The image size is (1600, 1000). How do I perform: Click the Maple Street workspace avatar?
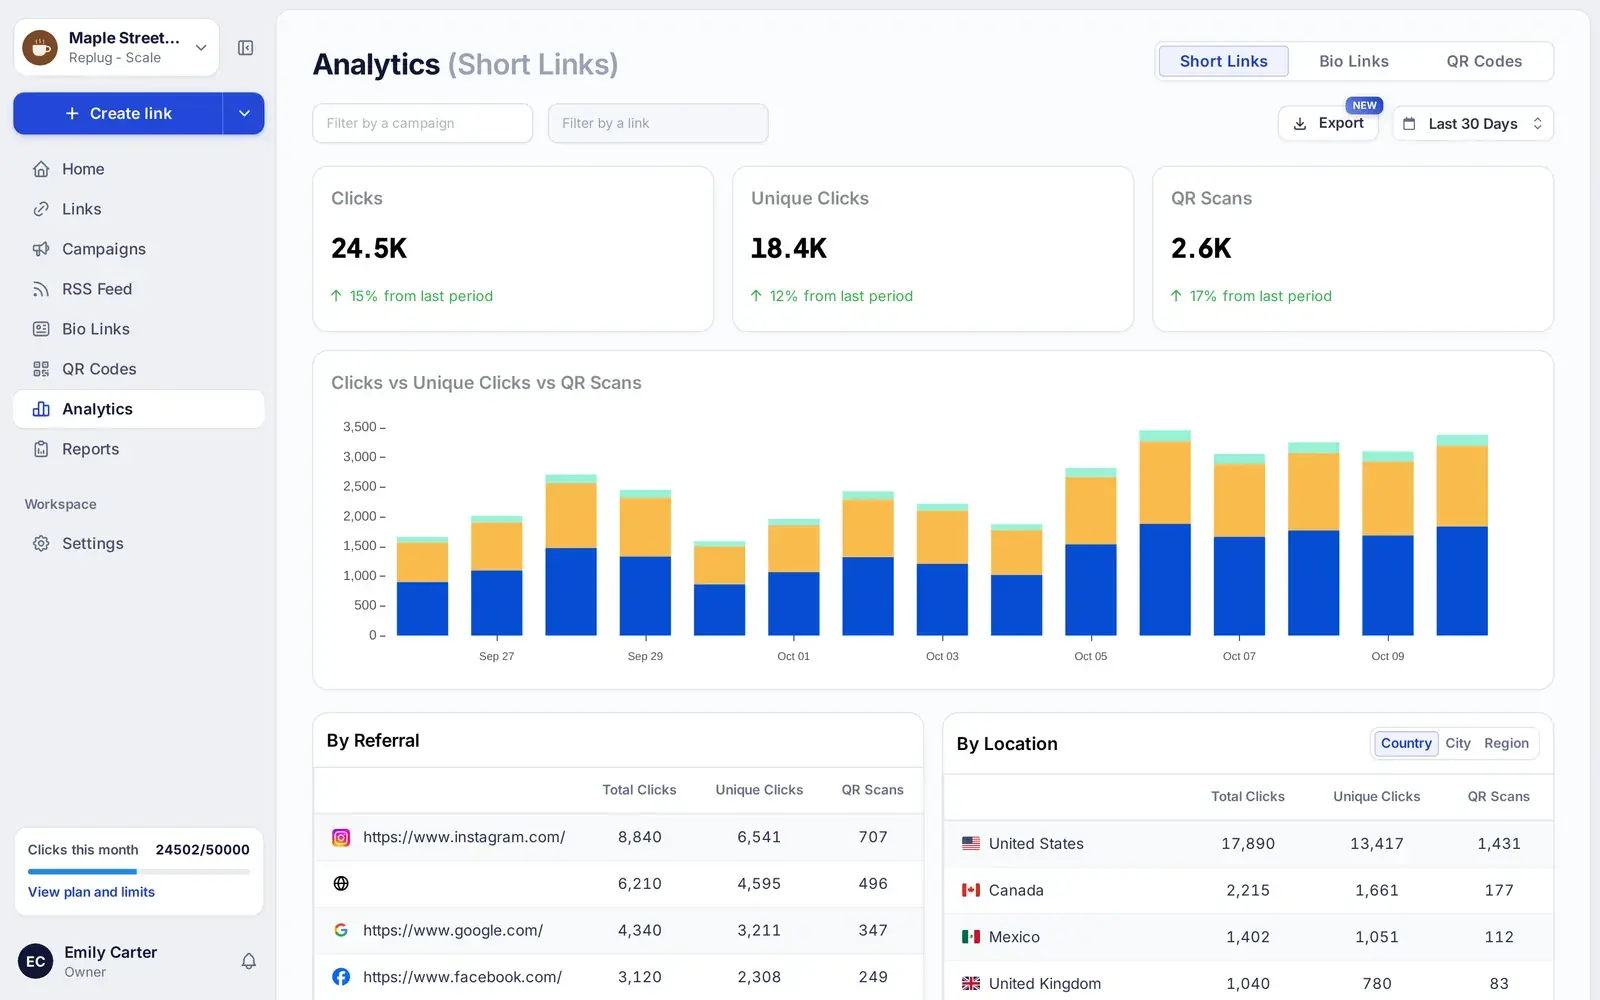[x=40, y=47]
